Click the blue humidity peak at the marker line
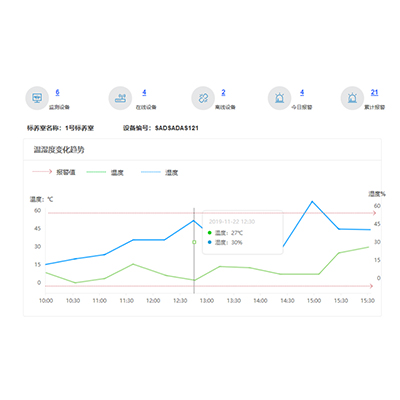The height and width of the screenshot is (400, 400). [194, 220]
